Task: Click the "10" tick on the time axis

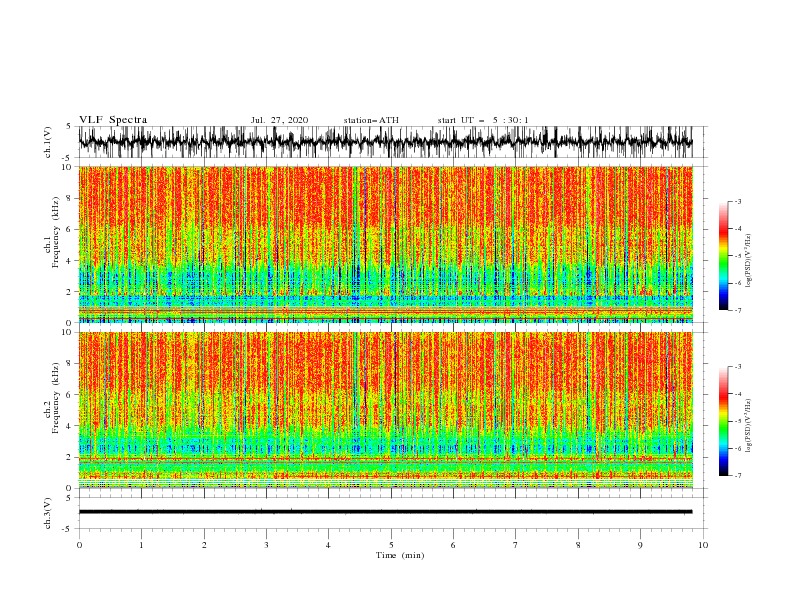Action: (x=703, y=545)
